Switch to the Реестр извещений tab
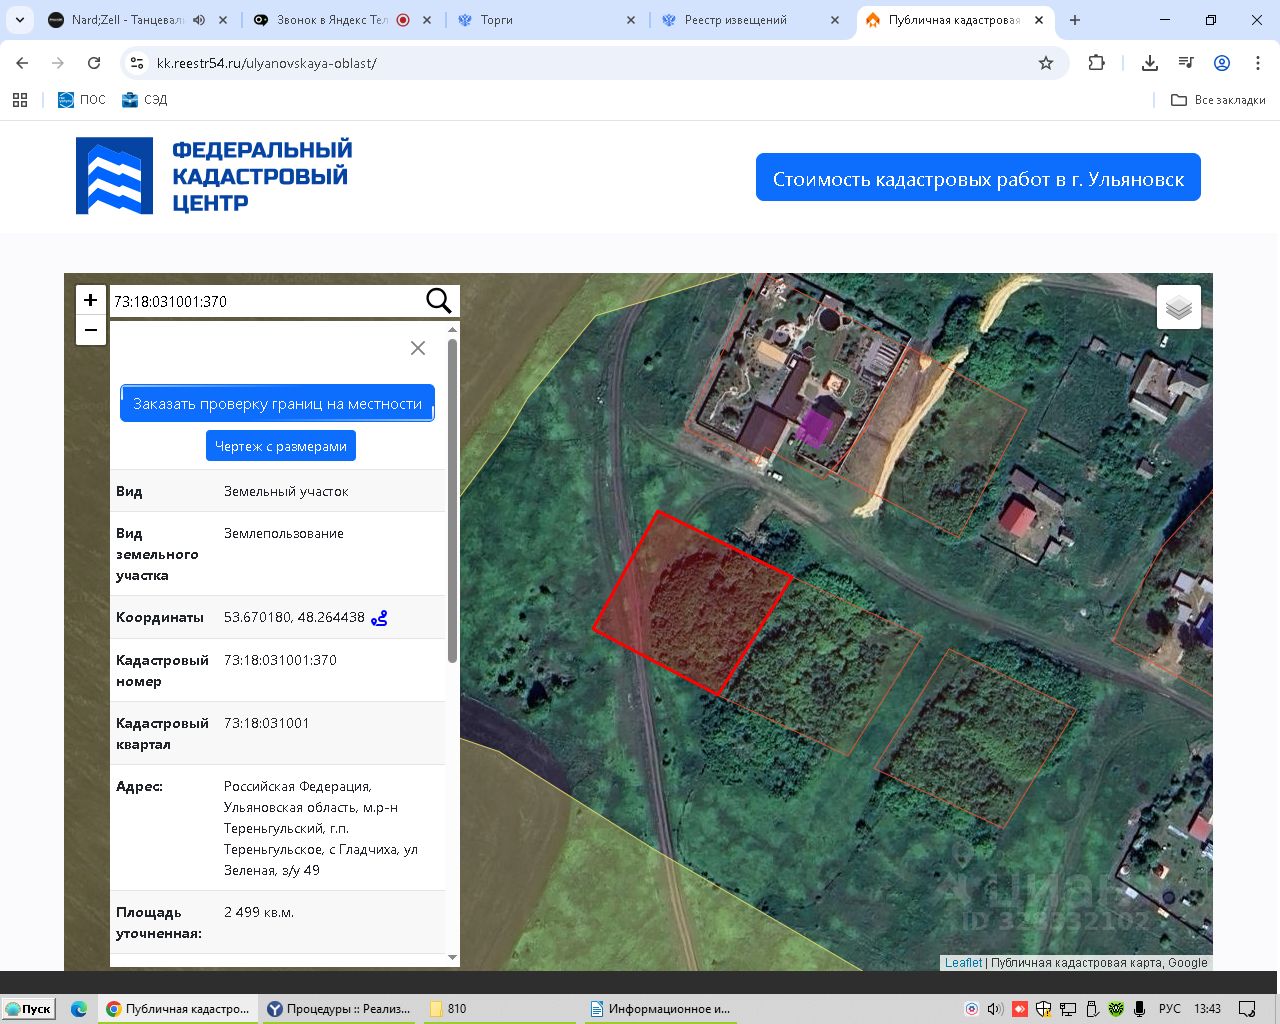 [x=740, y=20]
